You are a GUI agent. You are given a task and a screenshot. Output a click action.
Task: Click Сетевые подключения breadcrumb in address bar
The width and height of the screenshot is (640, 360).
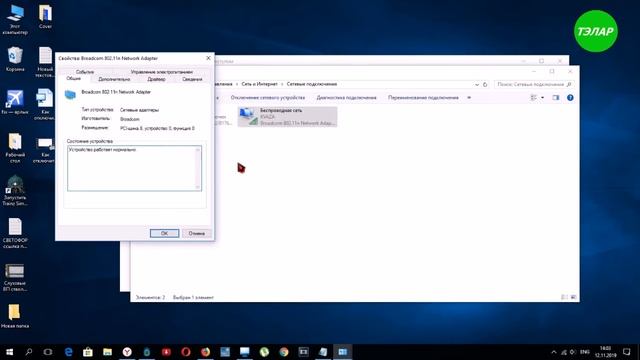coord(312,84)
